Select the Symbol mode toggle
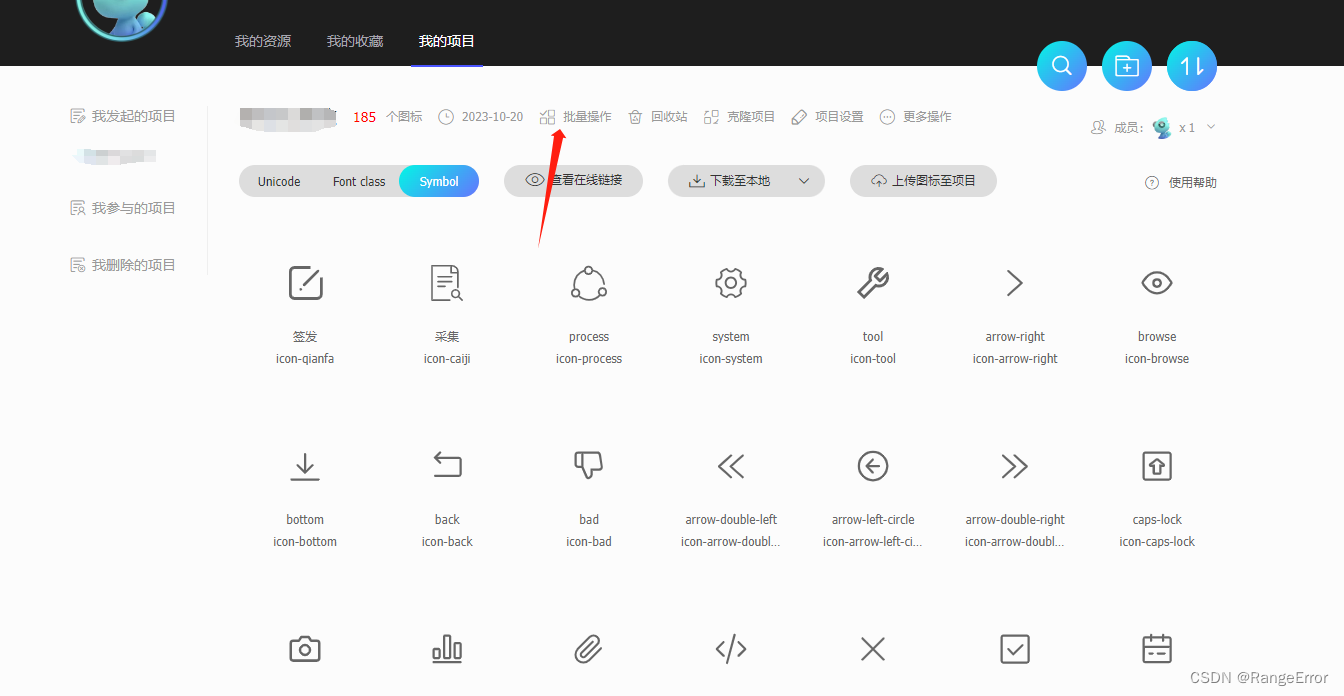Viewport: 1344px width, 696px height. tap(438, 181)
